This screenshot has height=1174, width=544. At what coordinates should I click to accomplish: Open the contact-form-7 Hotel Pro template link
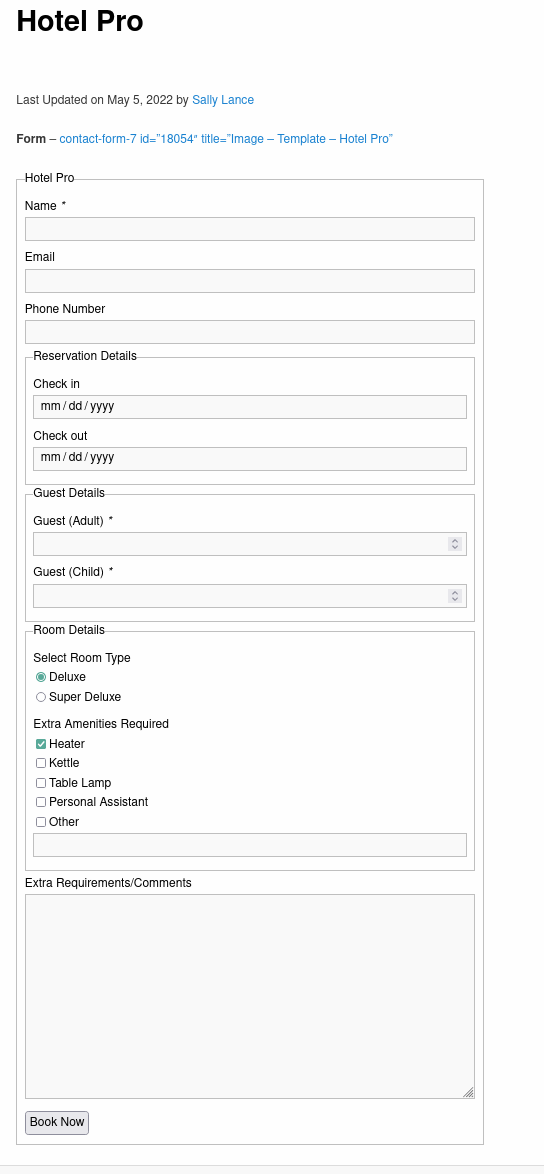coord(226,139)
